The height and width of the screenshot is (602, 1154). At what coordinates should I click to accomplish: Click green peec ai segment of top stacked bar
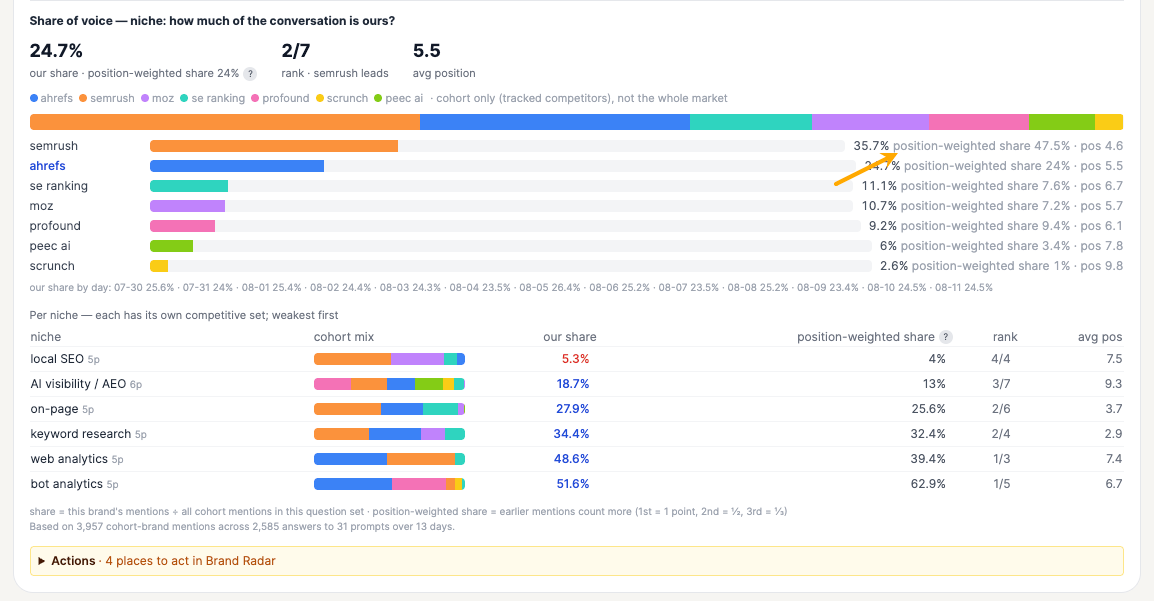click(x=1062, y=122)
